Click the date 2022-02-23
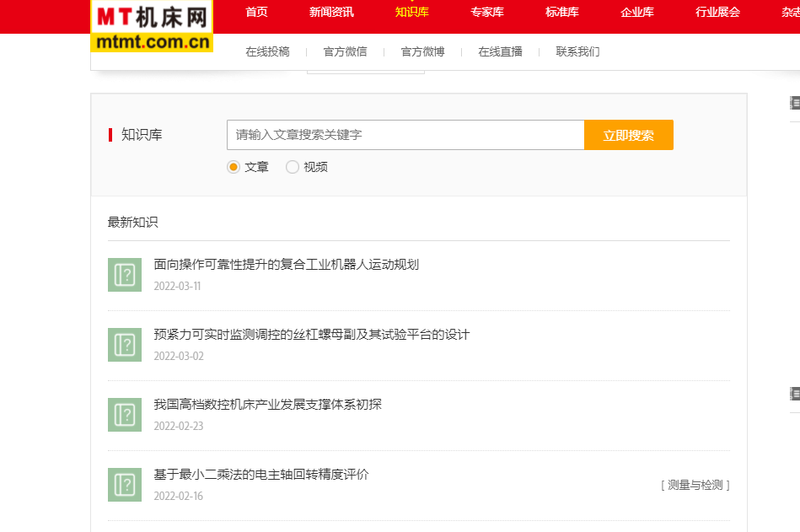The image size is (800, 532). (x=179, y=426)
